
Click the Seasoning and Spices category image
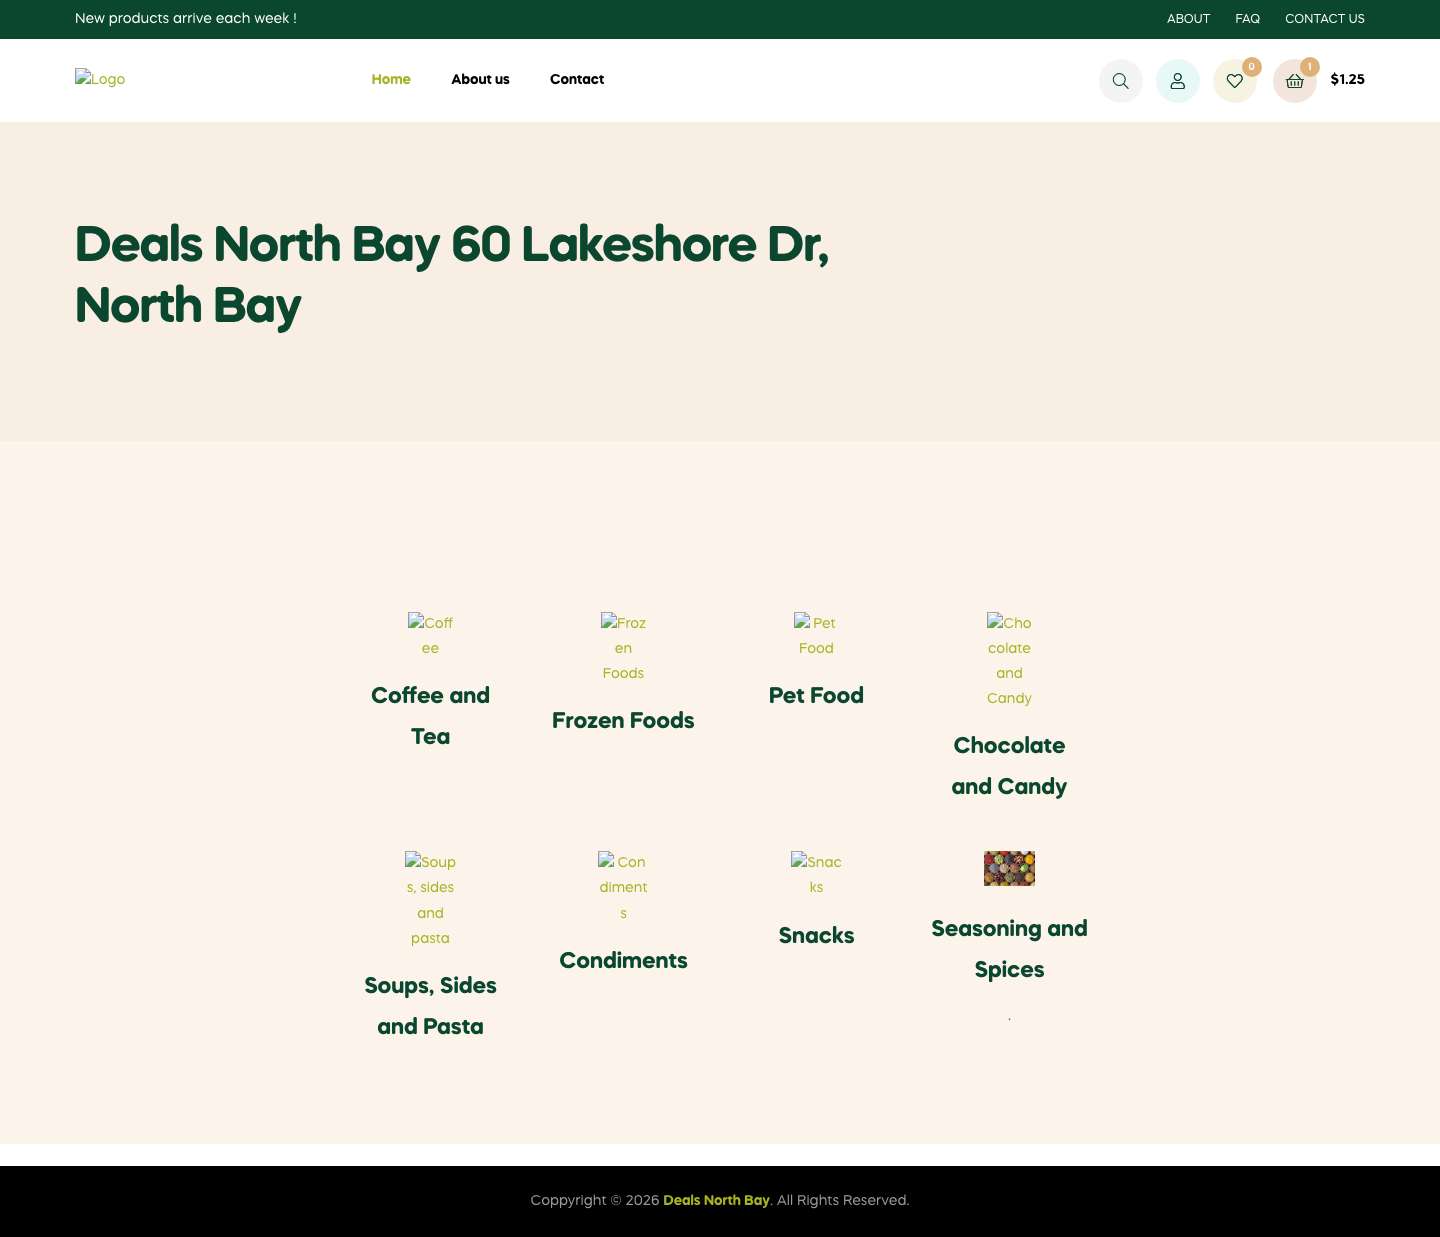(1009, 868)
